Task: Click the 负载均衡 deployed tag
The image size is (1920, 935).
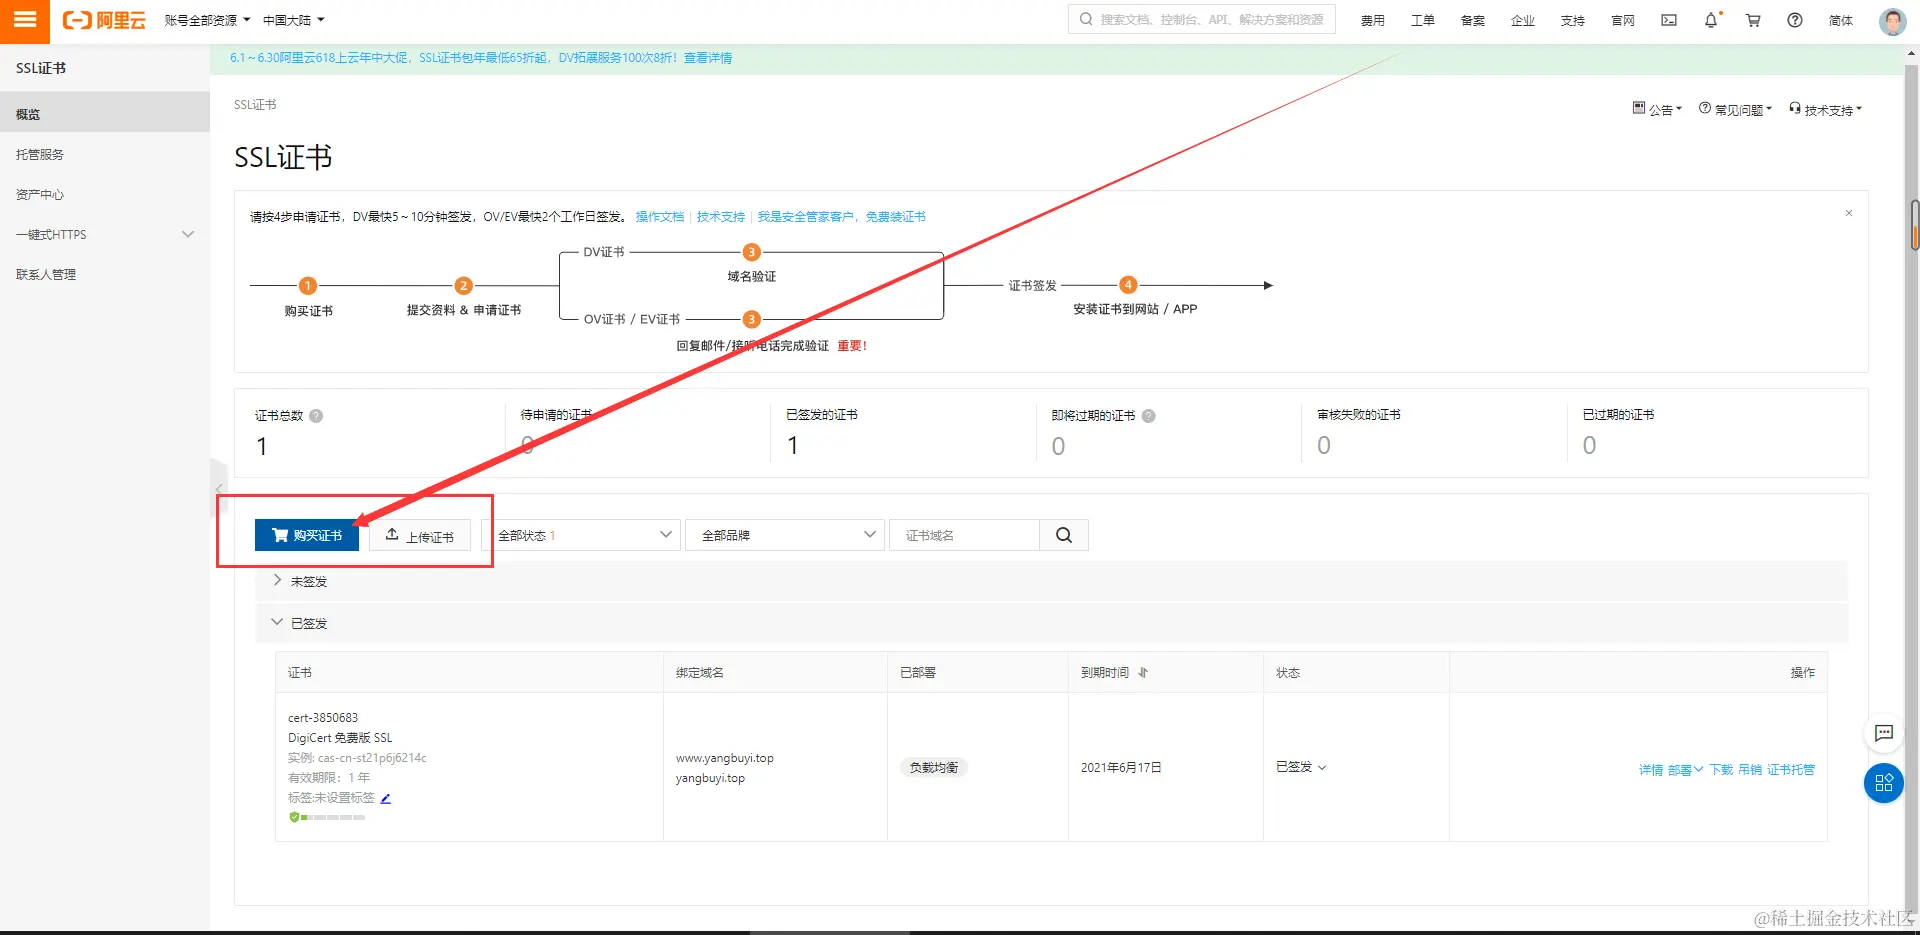Action: pos(934,768)
